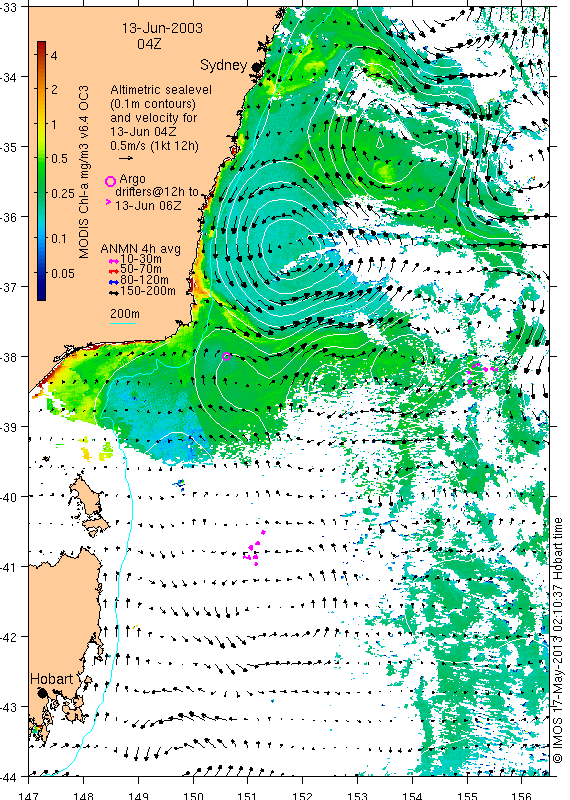
Task: Click the blue 80-120m ANMN legend arrow
Action: click(114, 282)
